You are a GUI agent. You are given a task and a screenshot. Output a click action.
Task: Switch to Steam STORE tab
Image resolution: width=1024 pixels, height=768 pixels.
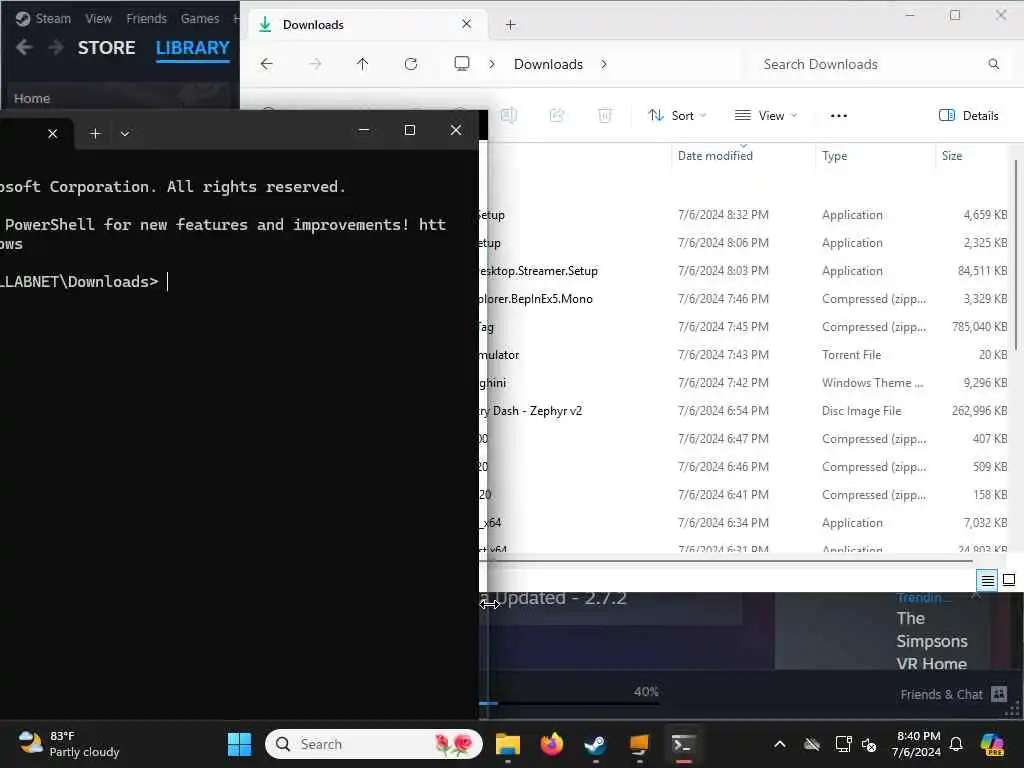click(106, 48)
